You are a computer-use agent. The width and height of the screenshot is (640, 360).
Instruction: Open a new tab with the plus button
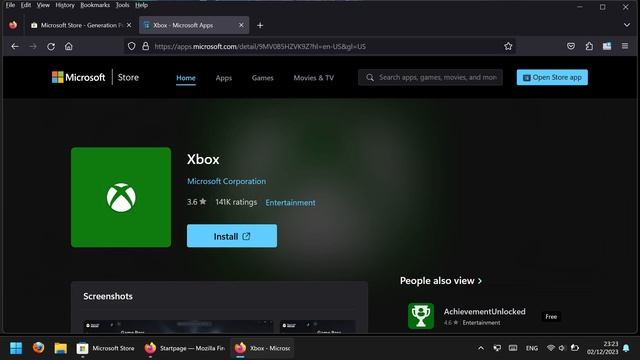260,25
